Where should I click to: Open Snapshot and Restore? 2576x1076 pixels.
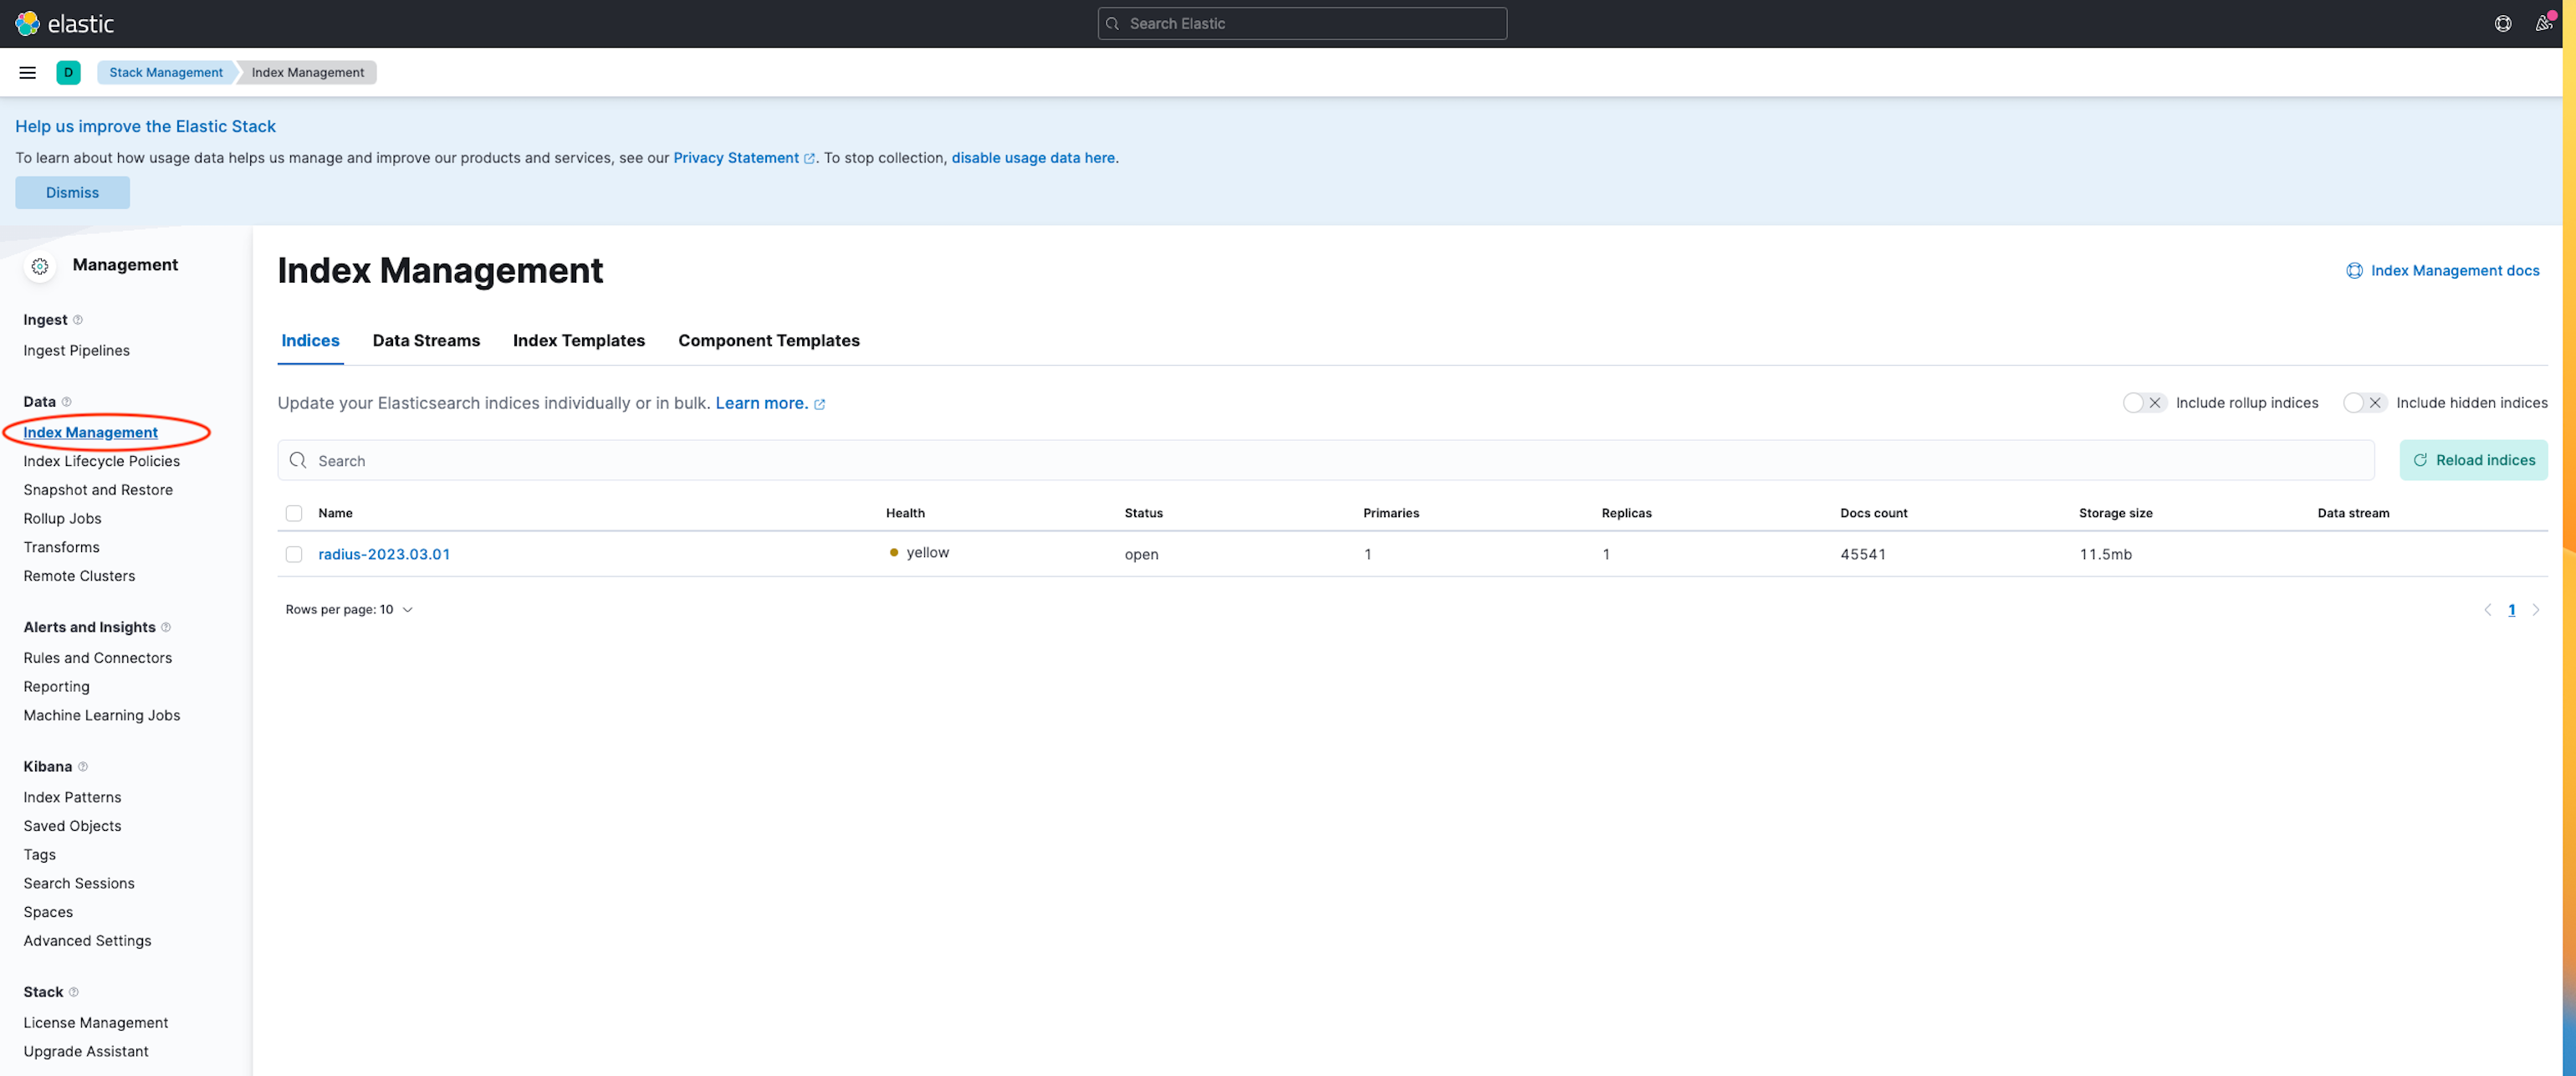point(98,490)
